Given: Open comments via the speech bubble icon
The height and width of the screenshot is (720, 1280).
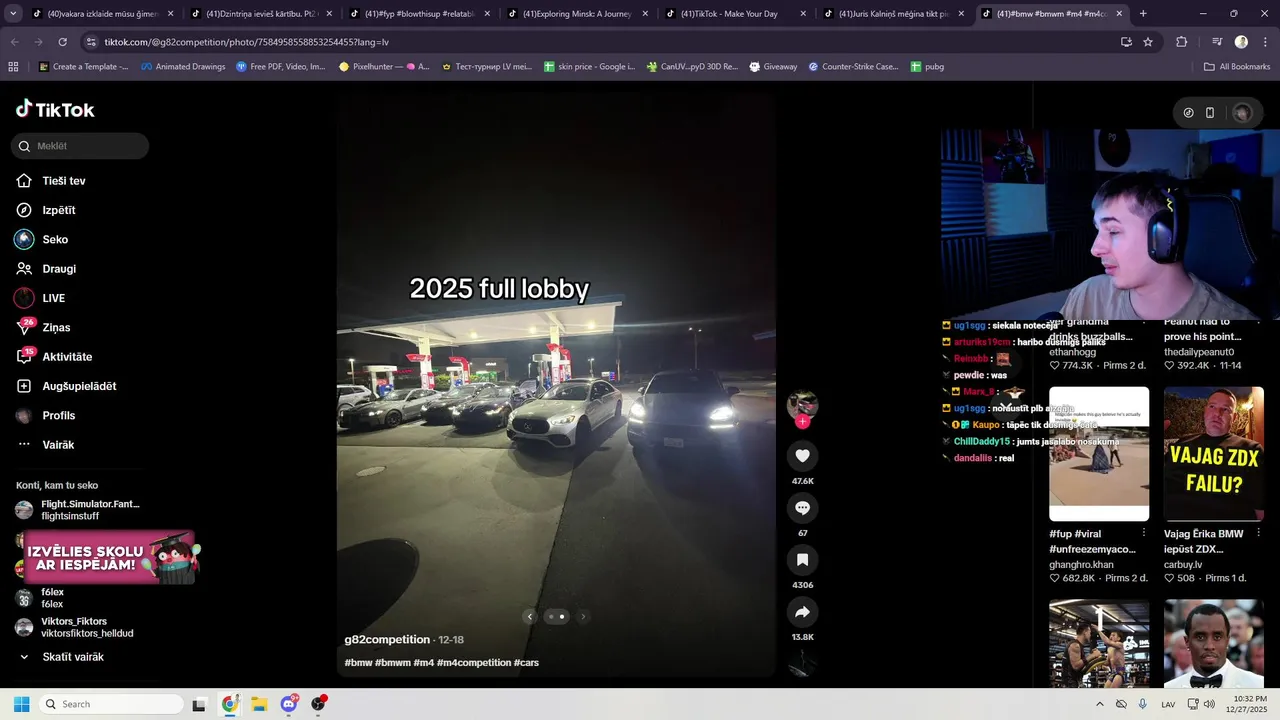Looking at the screenshot, I should pyautogui.click(x=802, y=508).
